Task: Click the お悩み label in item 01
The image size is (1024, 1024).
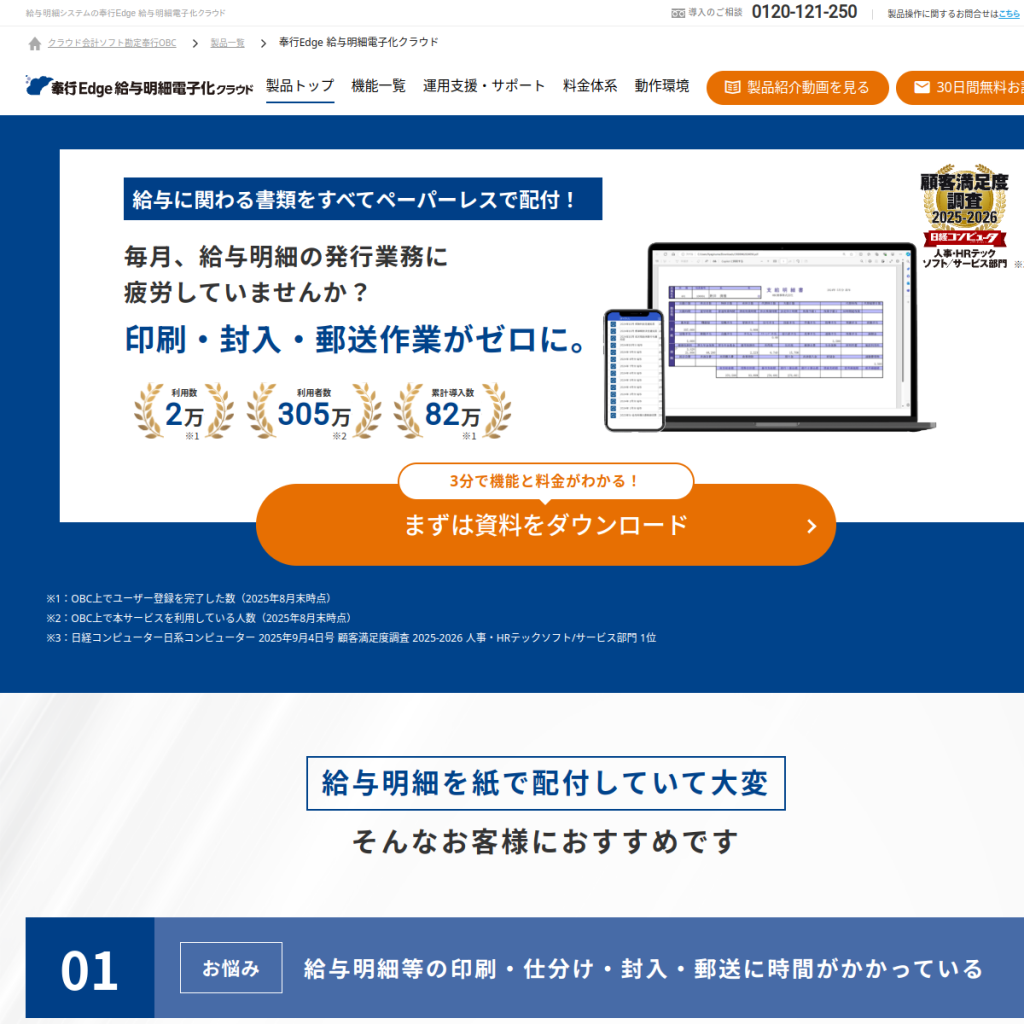Action: click(231, 968)
